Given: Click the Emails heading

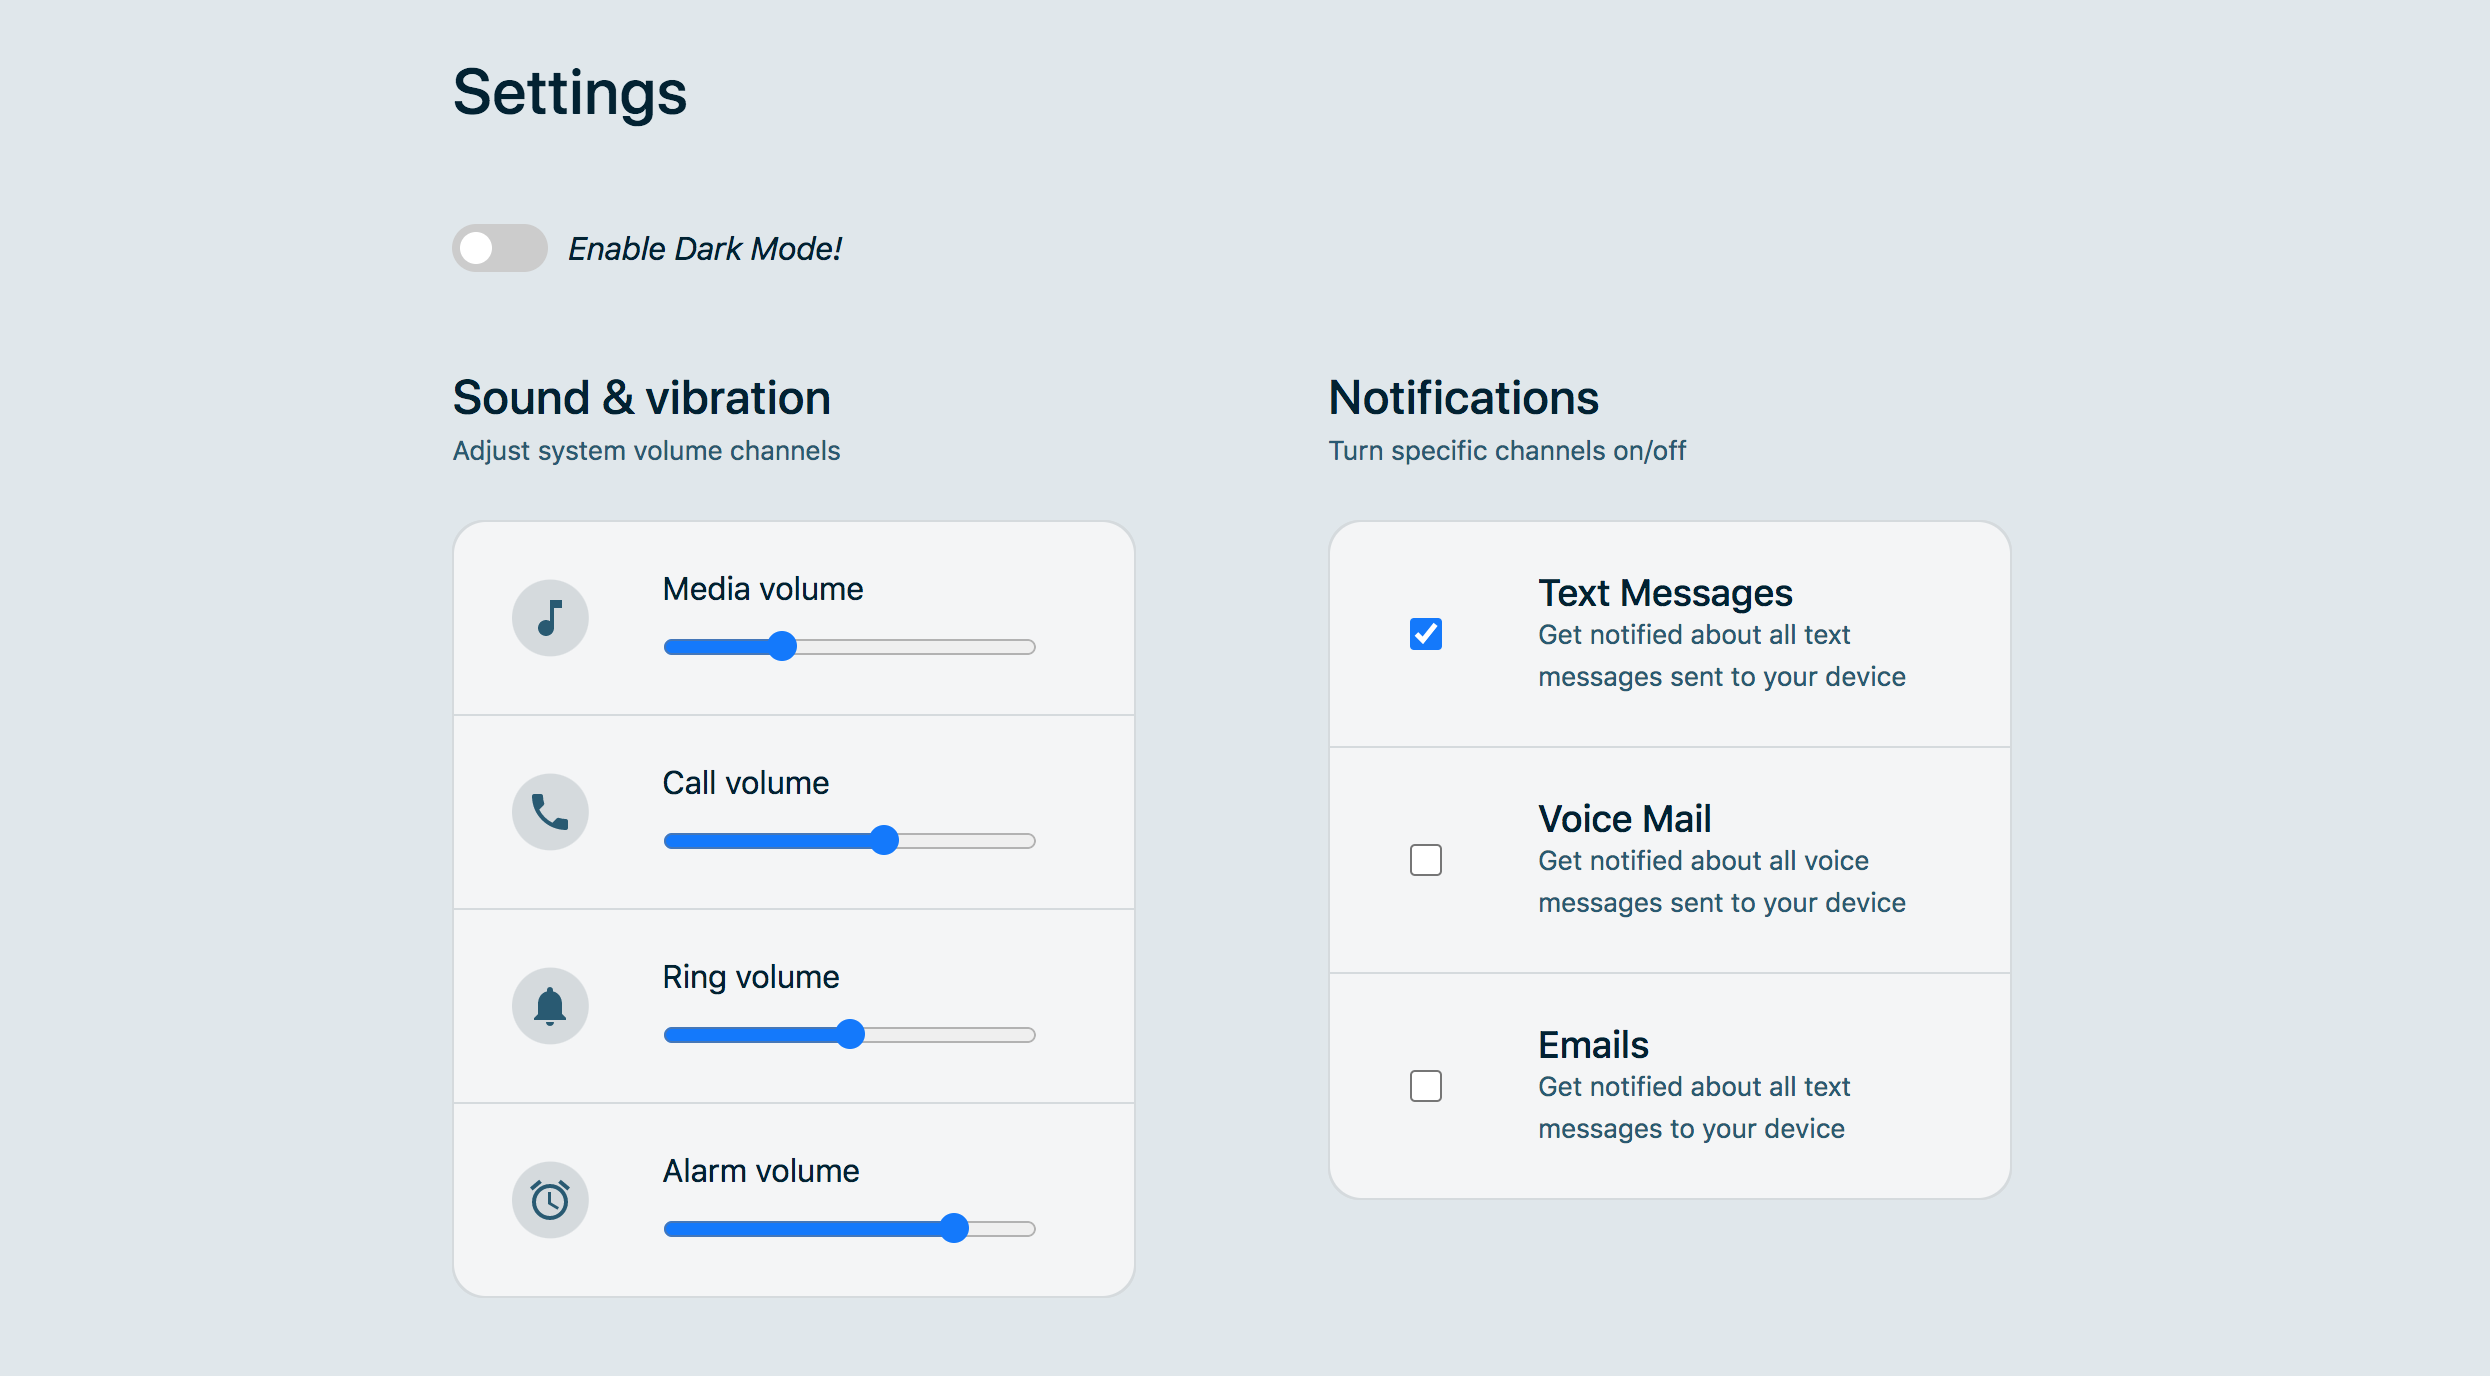Looking at the screenshot, I should click(x=1593, y=1045).
